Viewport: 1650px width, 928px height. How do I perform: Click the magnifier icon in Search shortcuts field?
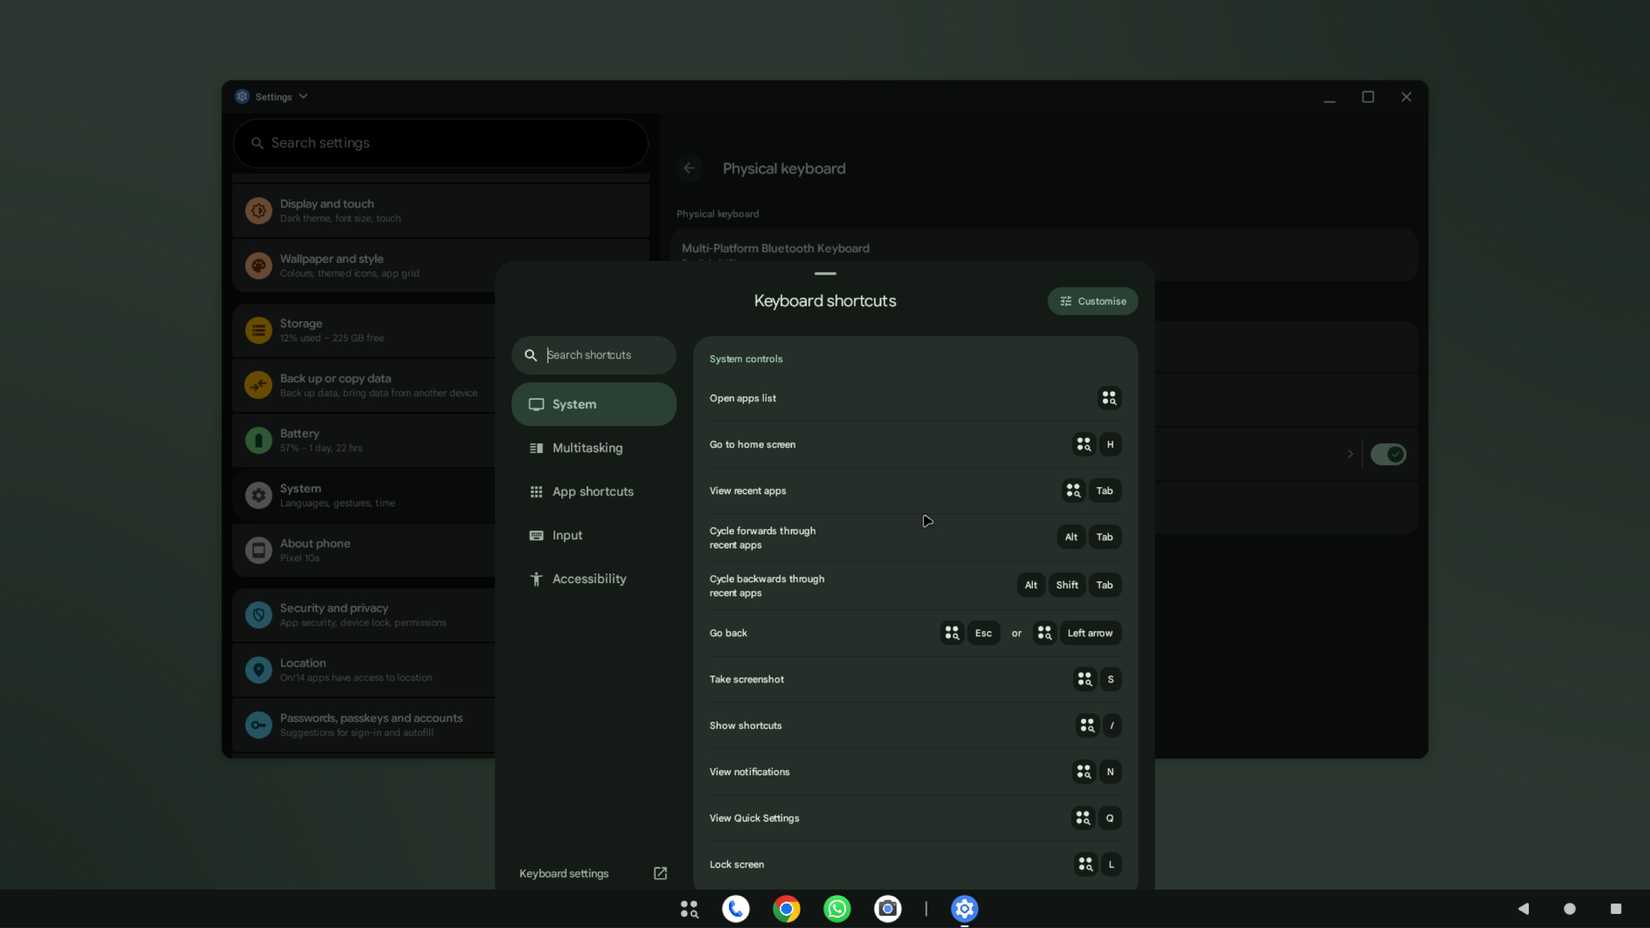click(x=531, y=354)
